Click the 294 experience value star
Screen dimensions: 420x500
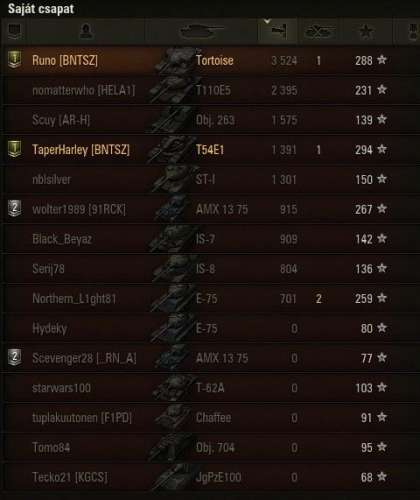pyautogui.click(x=382, y=149)
